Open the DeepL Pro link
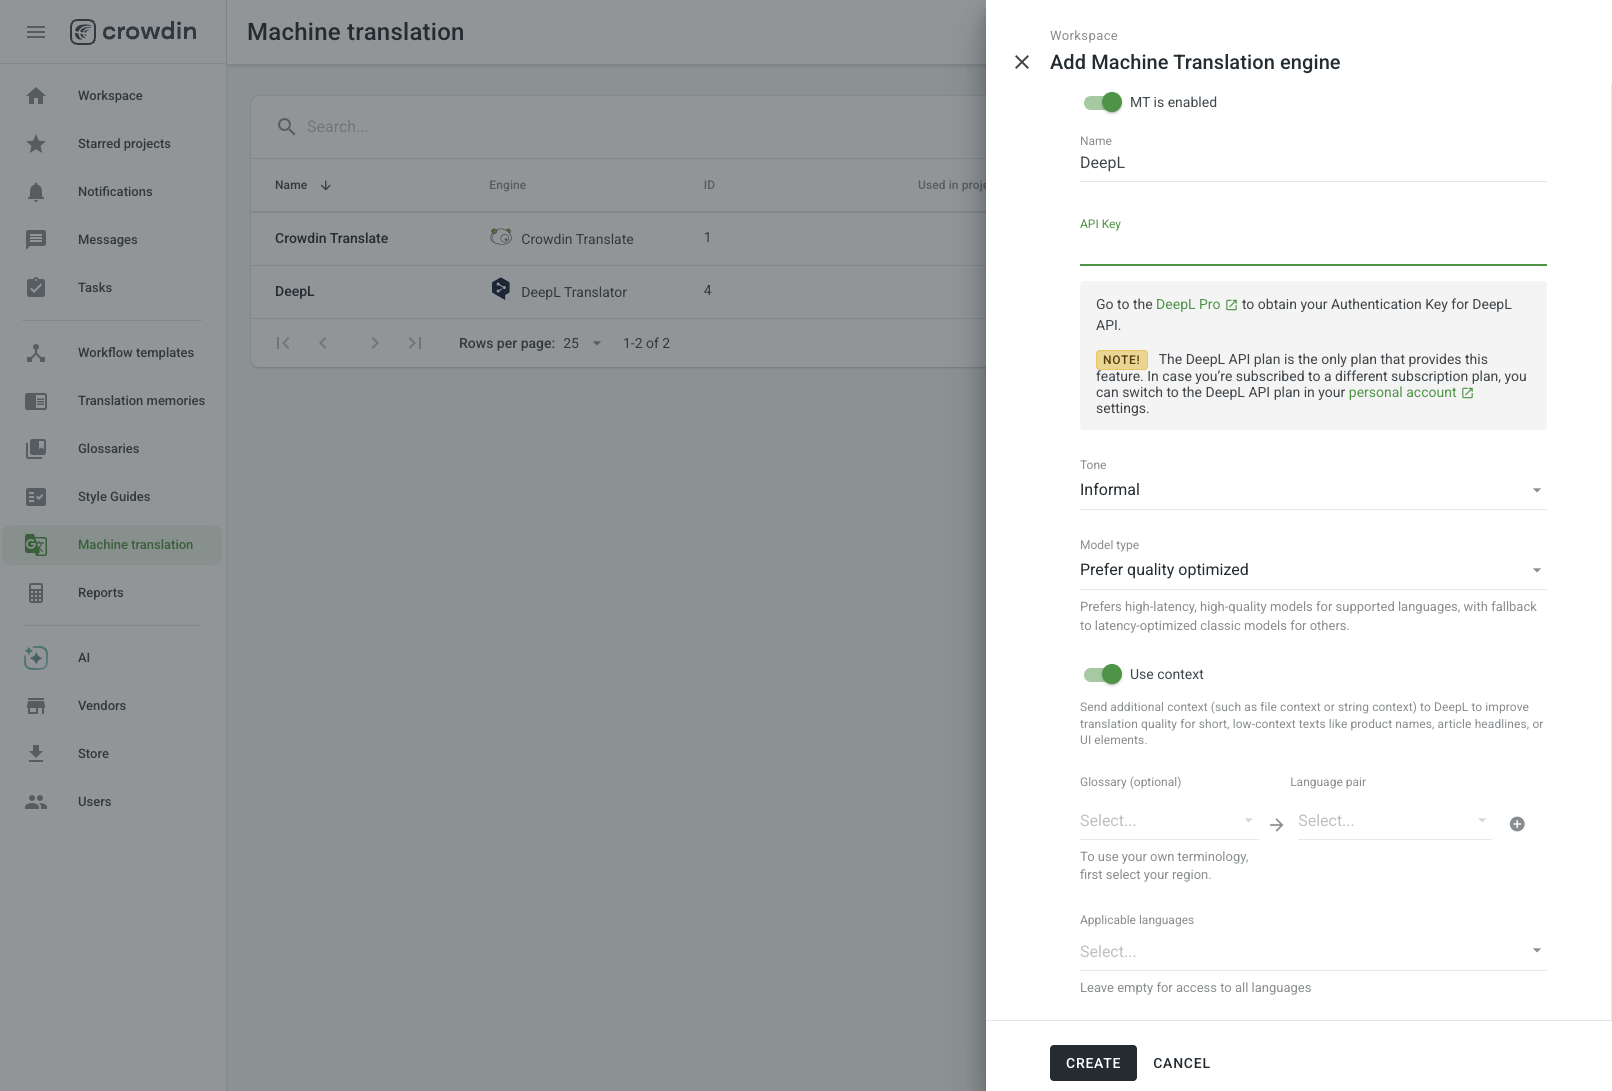The height and width of the screenshot is (1091, 1612). coord(1196,305)
